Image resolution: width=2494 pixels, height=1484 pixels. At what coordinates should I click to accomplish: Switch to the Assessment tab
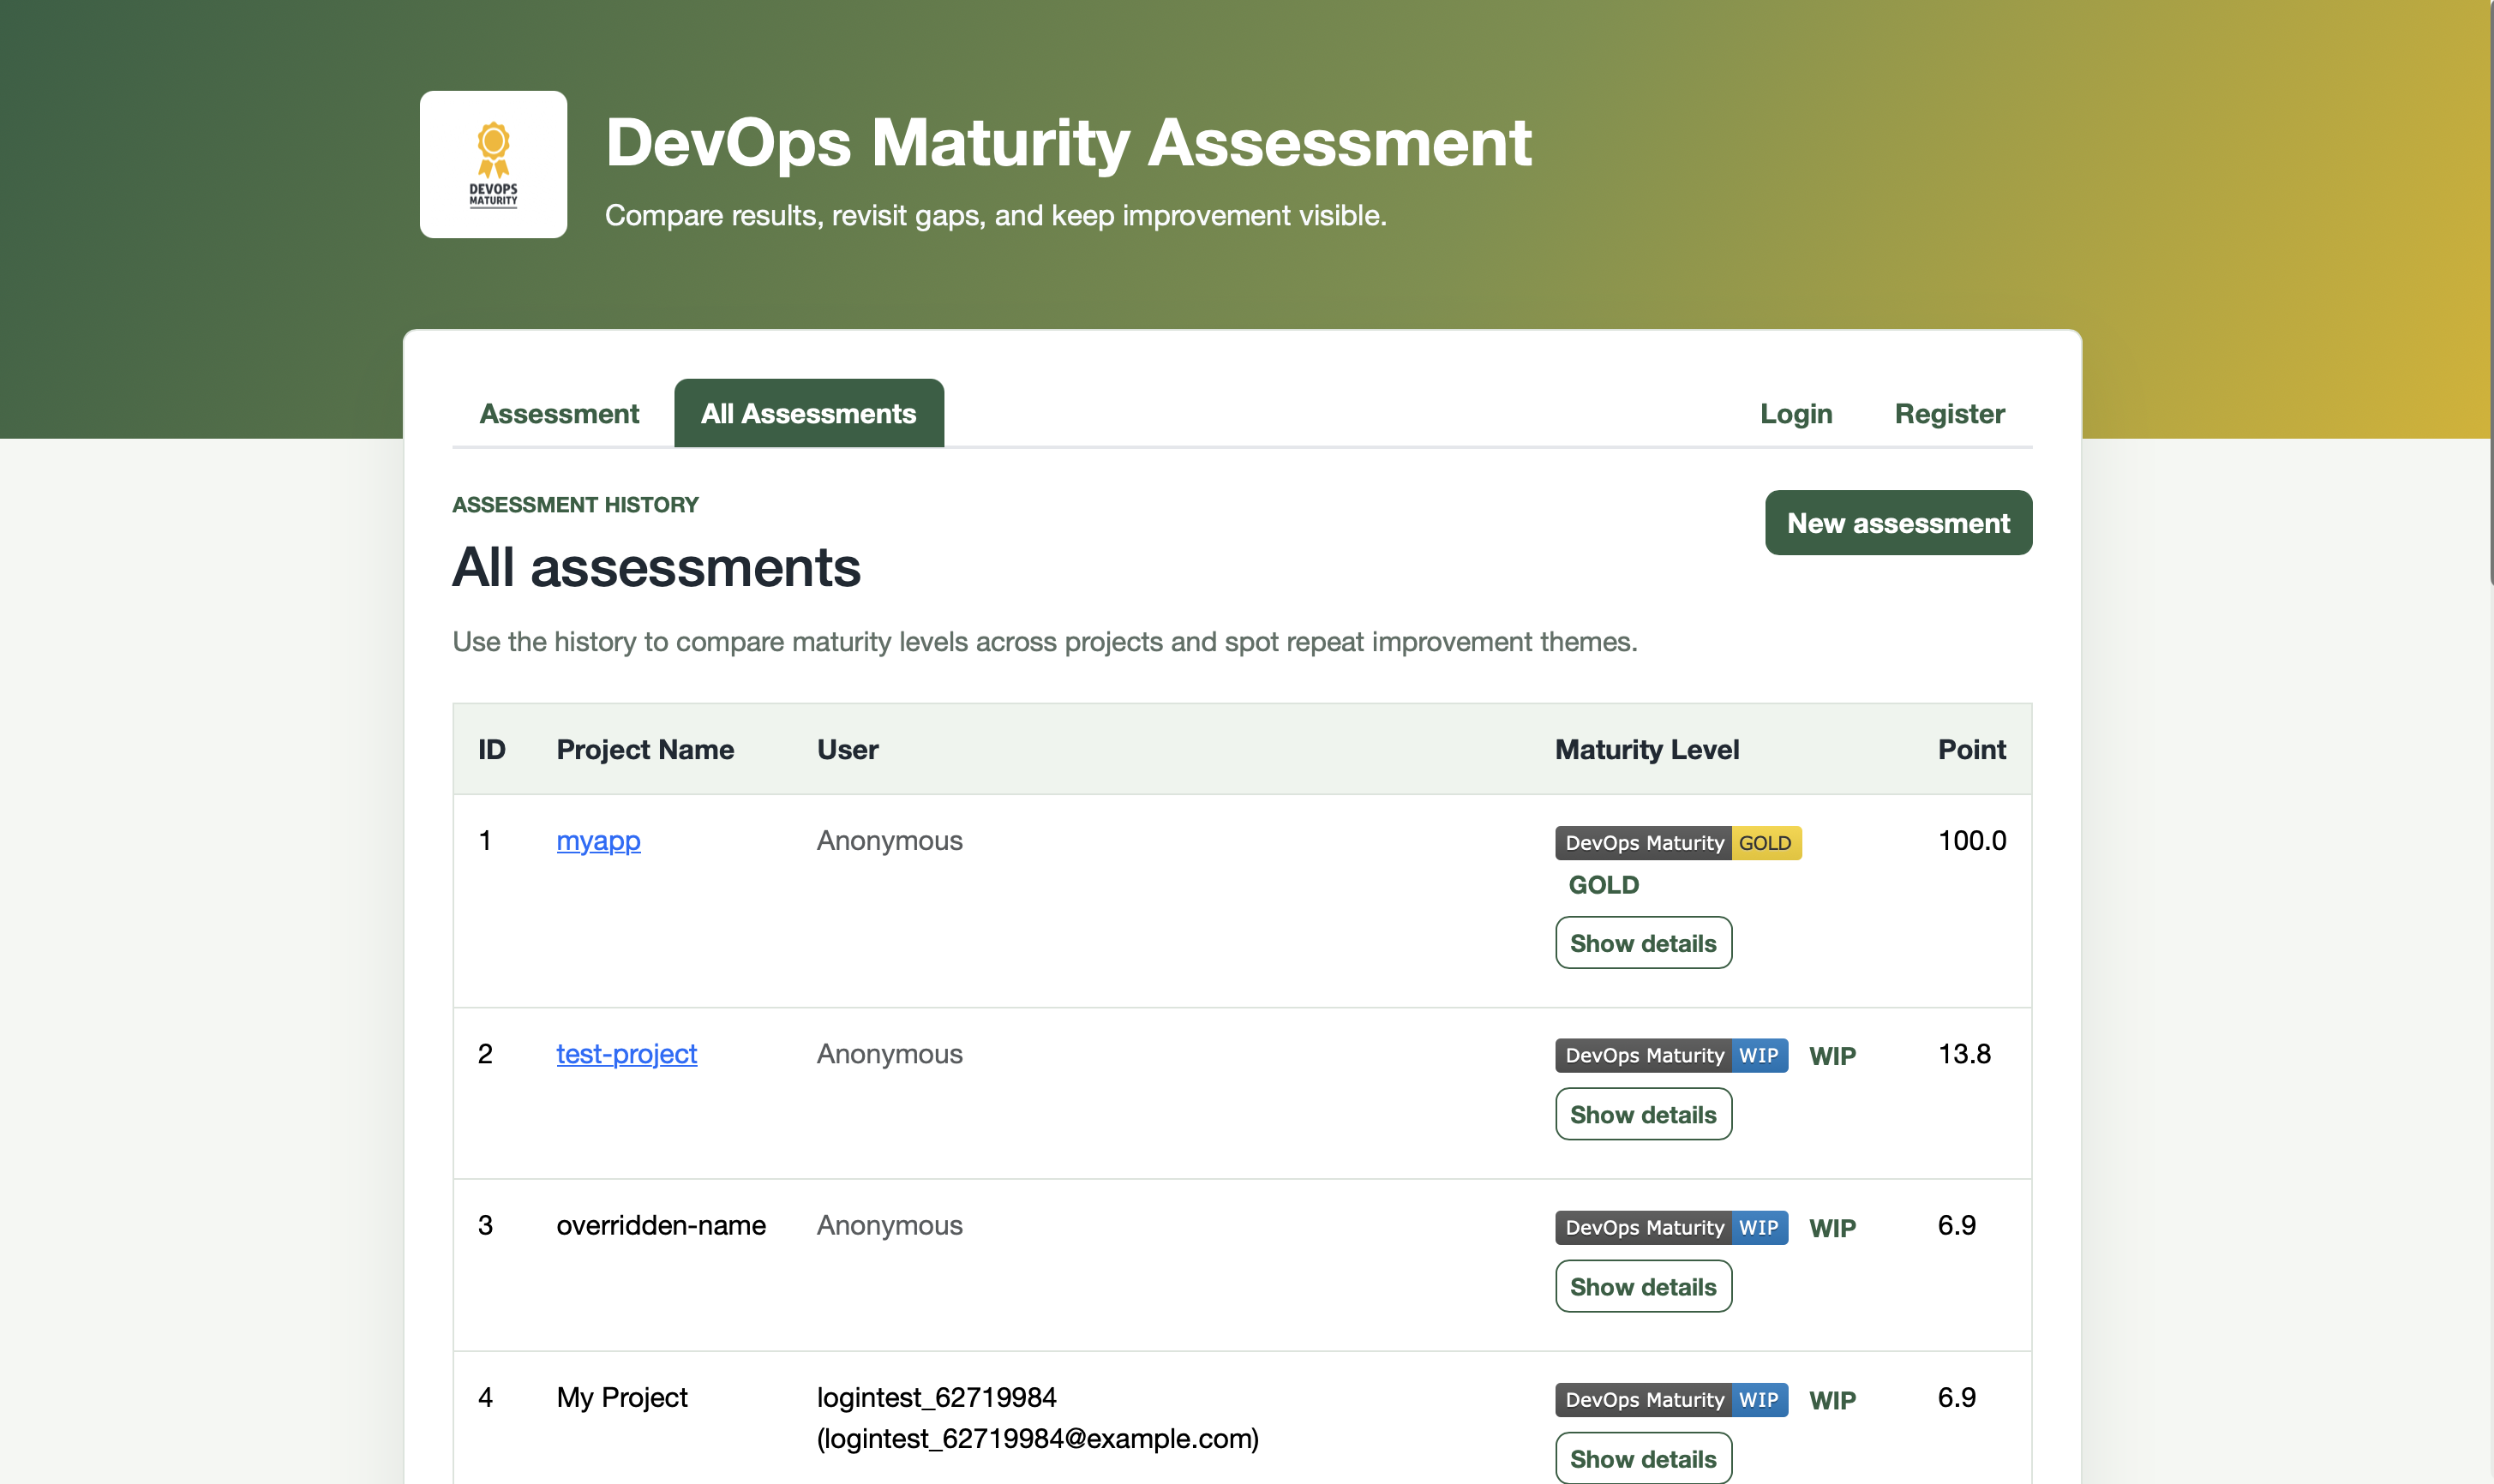point(559,413)
